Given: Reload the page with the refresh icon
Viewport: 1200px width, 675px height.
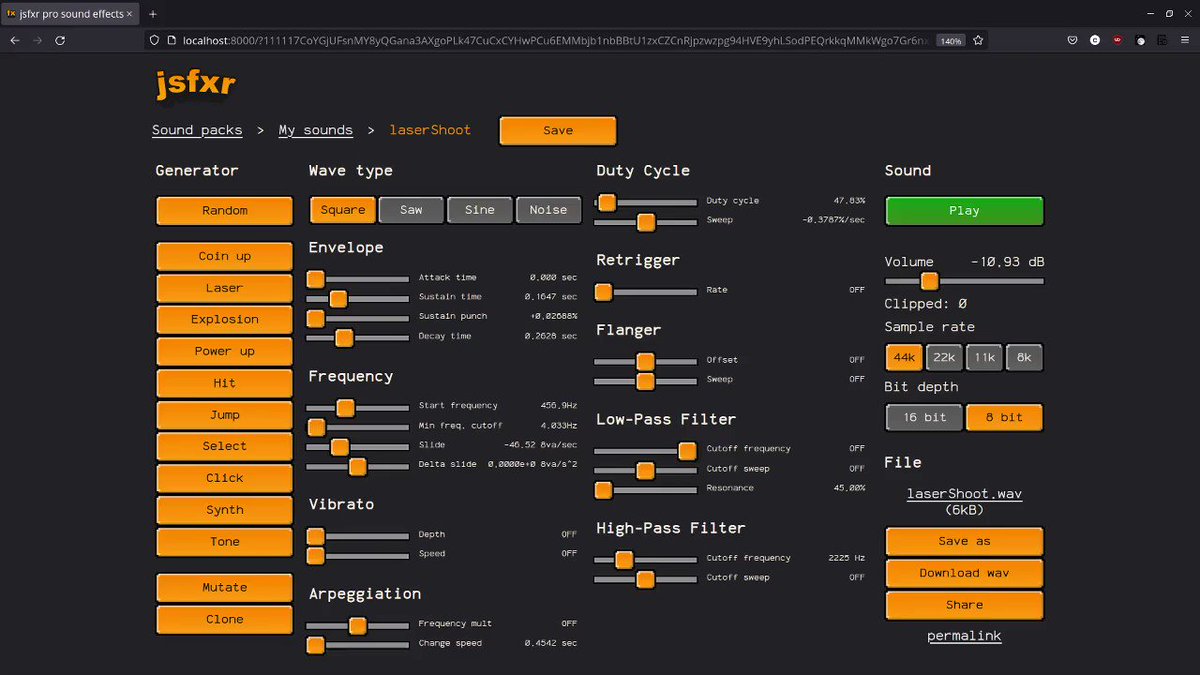Looking at the screenshot, I should point(60,40).
